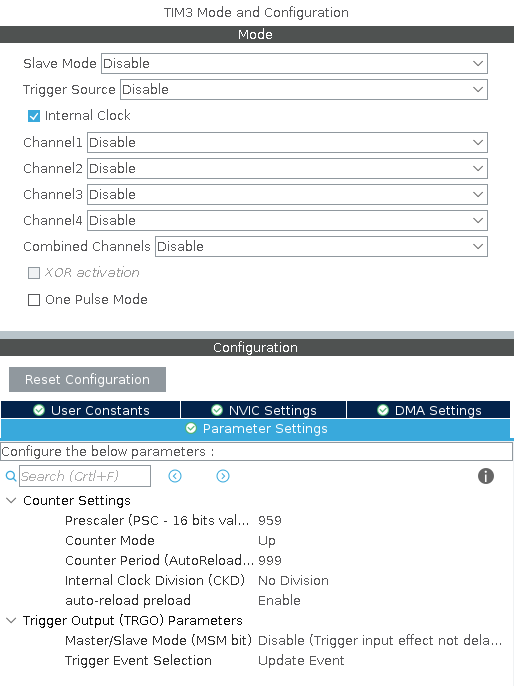Click the DMA Settings green check icon

click(x=383, y=410)
